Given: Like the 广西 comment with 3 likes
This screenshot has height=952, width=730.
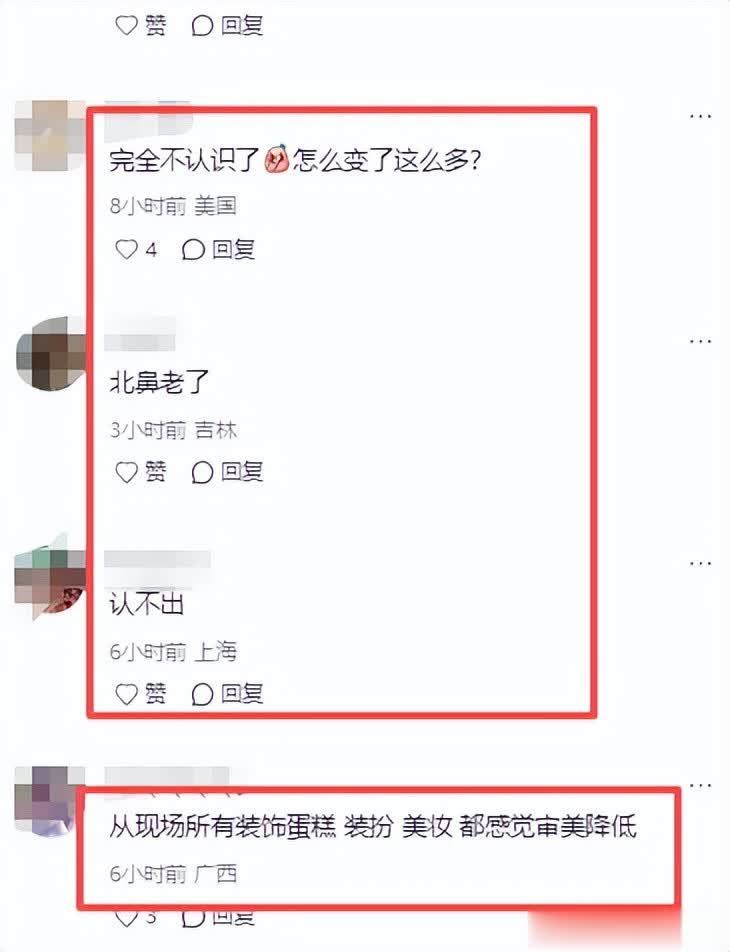Looking at the screenshot, I should pyautogui.click(x=135, y=918).
